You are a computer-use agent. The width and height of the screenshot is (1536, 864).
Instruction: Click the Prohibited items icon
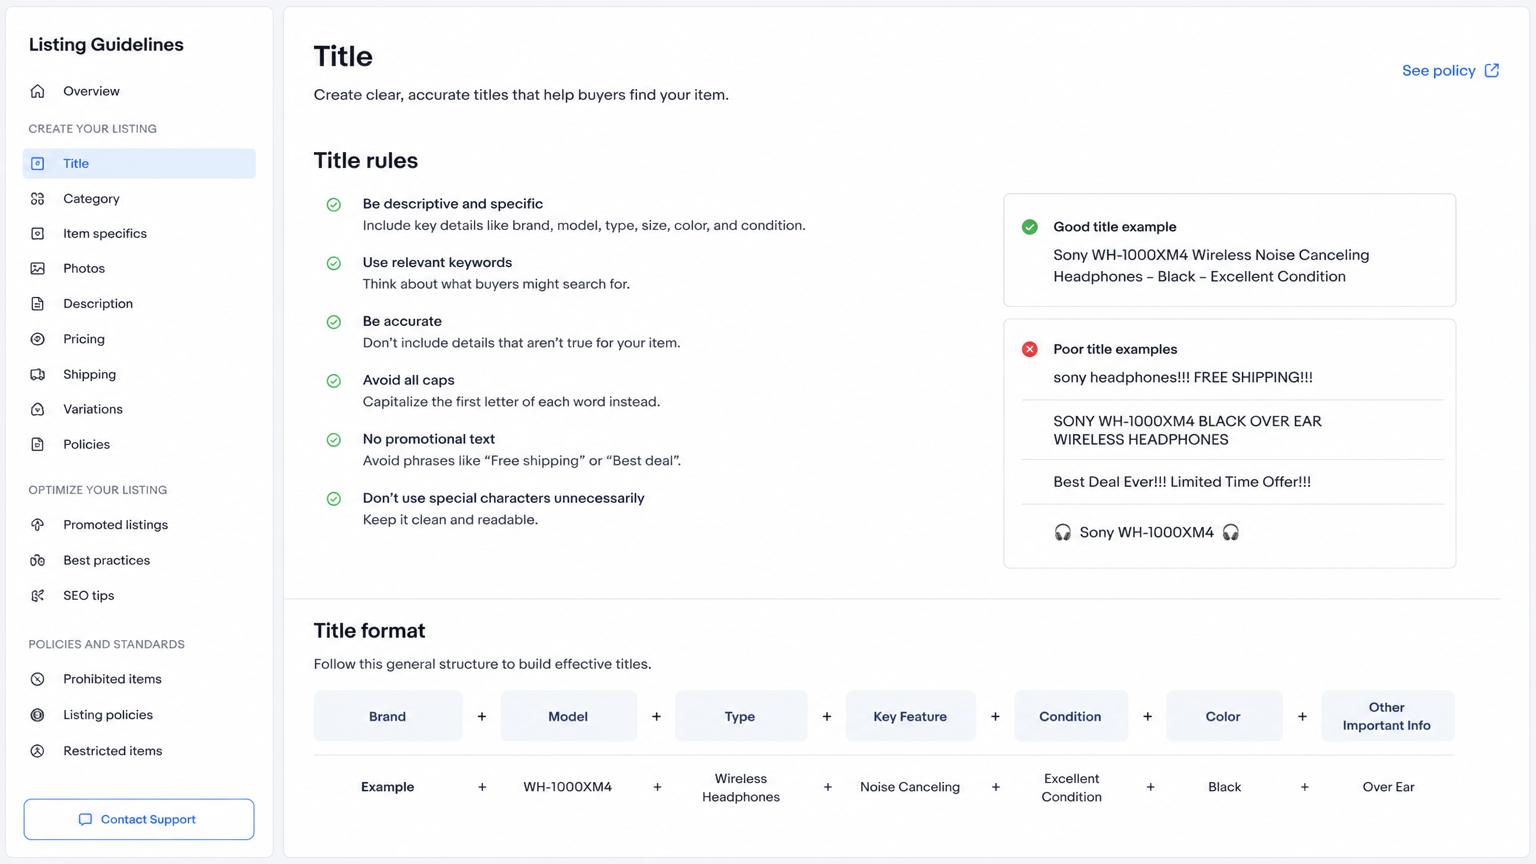pos(38,679)
